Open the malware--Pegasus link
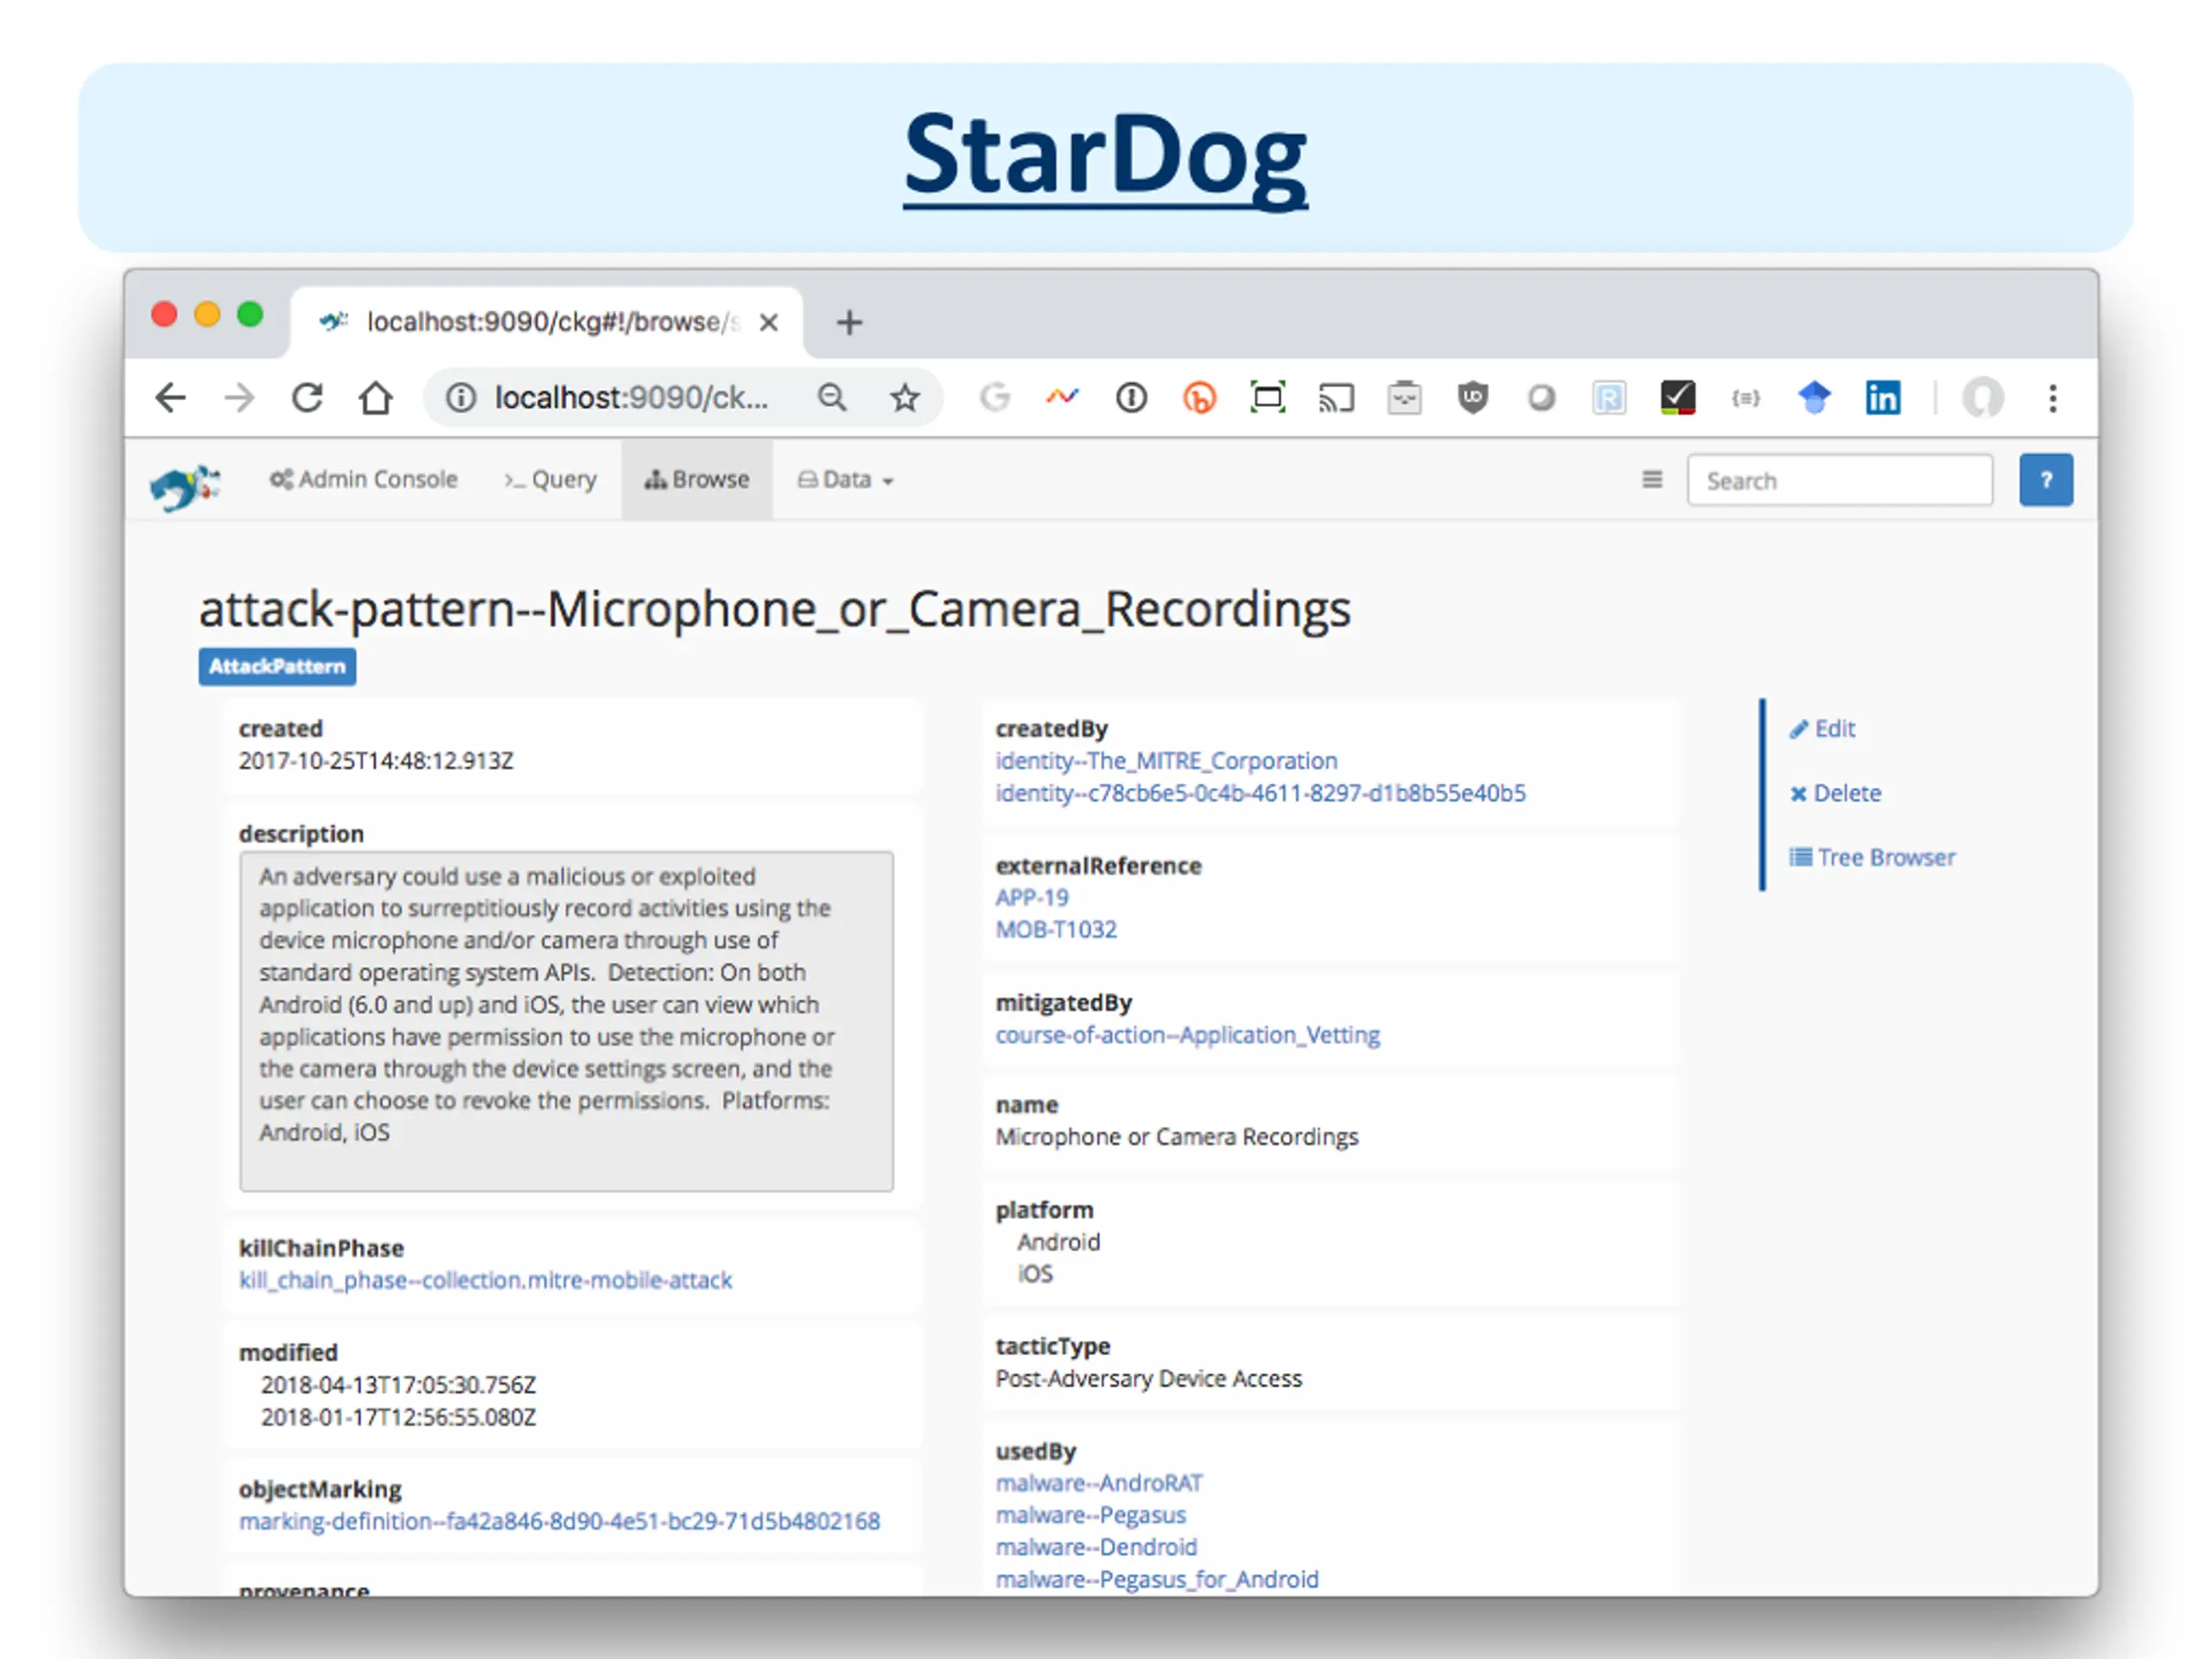The height and width of the screenshot is (1659, 2212). [x=1090, y=1515]
